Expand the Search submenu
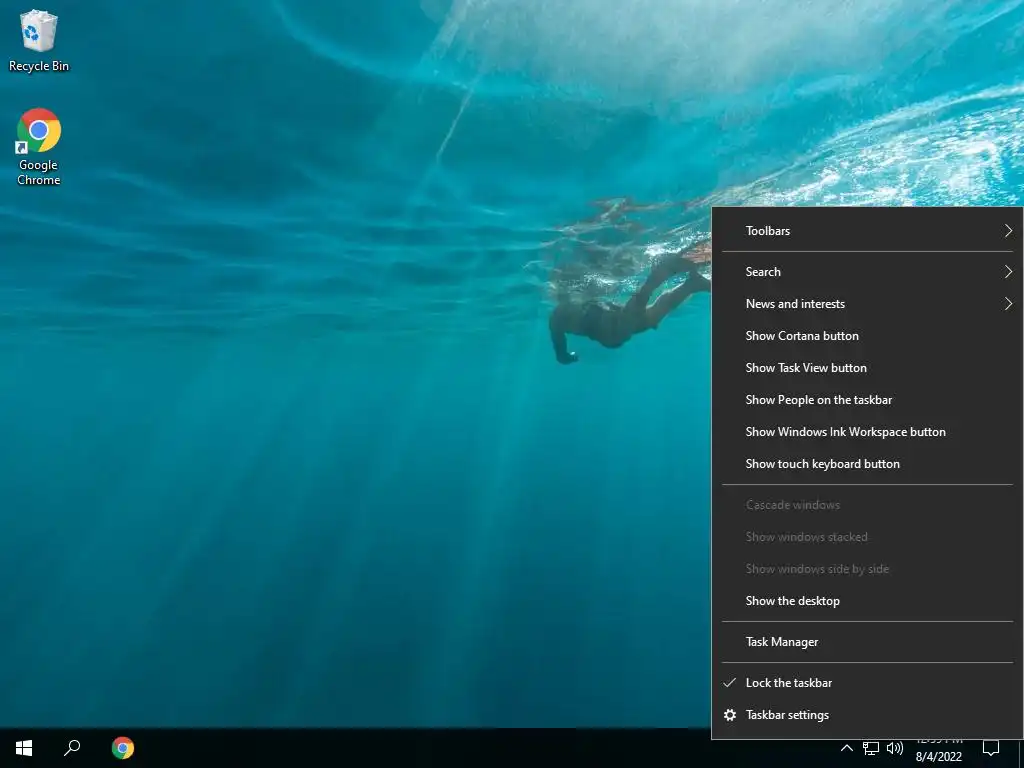The height and width of the screenshot is (768, 1024). pyautogui.click(x=867, y=272)
